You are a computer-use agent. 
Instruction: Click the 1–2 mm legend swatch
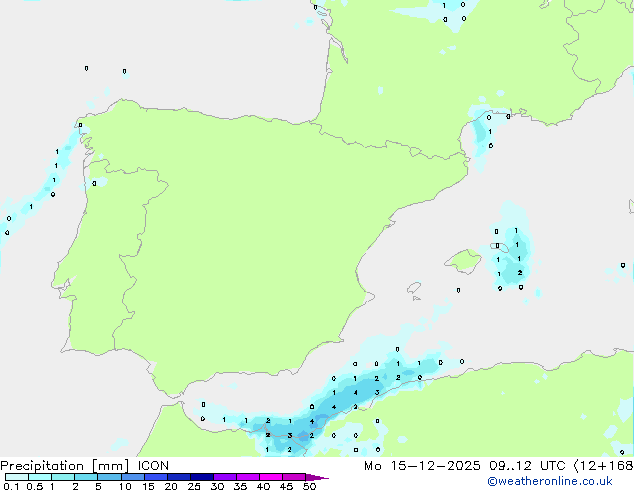(63, 477)
